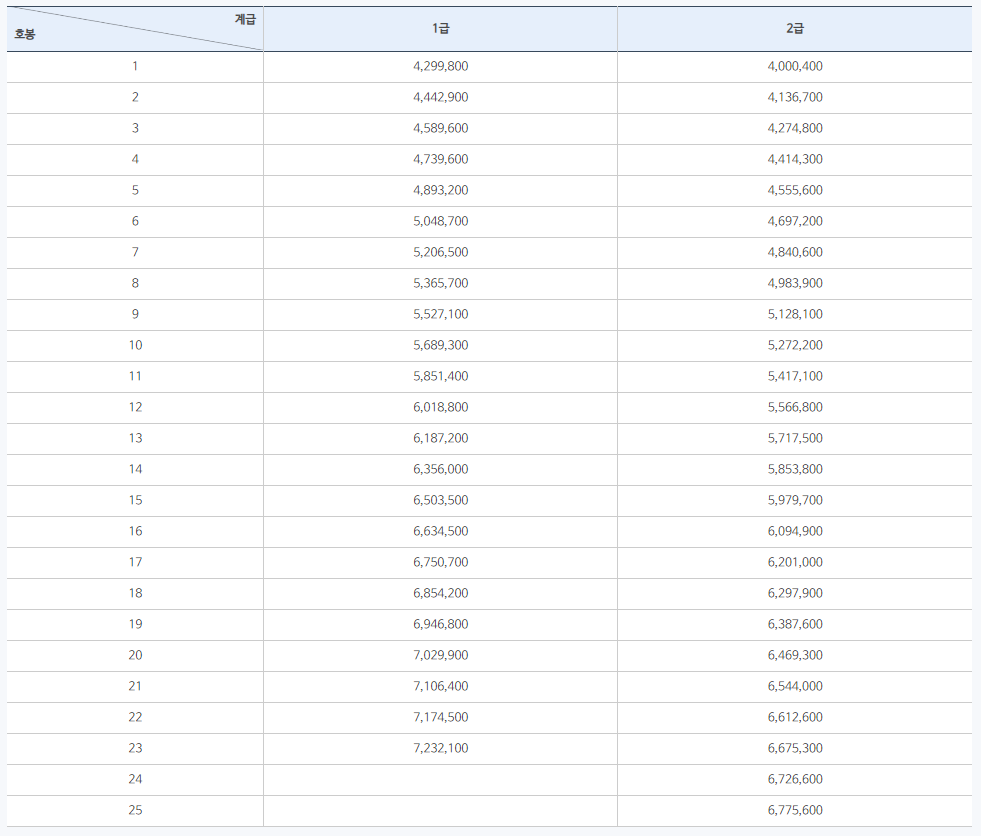Image resolution: width=981 pixels, height=836 pixels.
Task: Select value 4,983,900
Action: tap(795, 283)
